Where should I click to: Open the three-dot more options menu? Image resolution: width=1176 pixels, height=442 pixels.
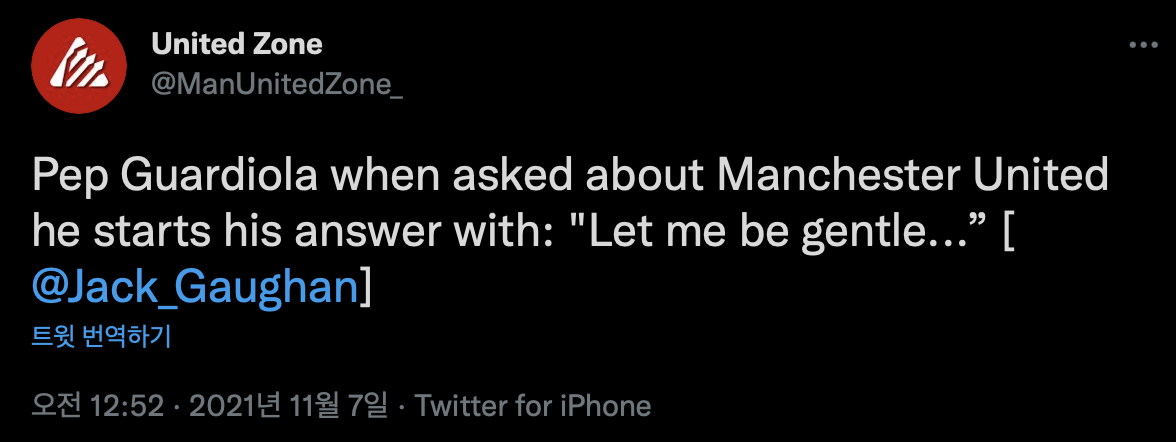1143,45
